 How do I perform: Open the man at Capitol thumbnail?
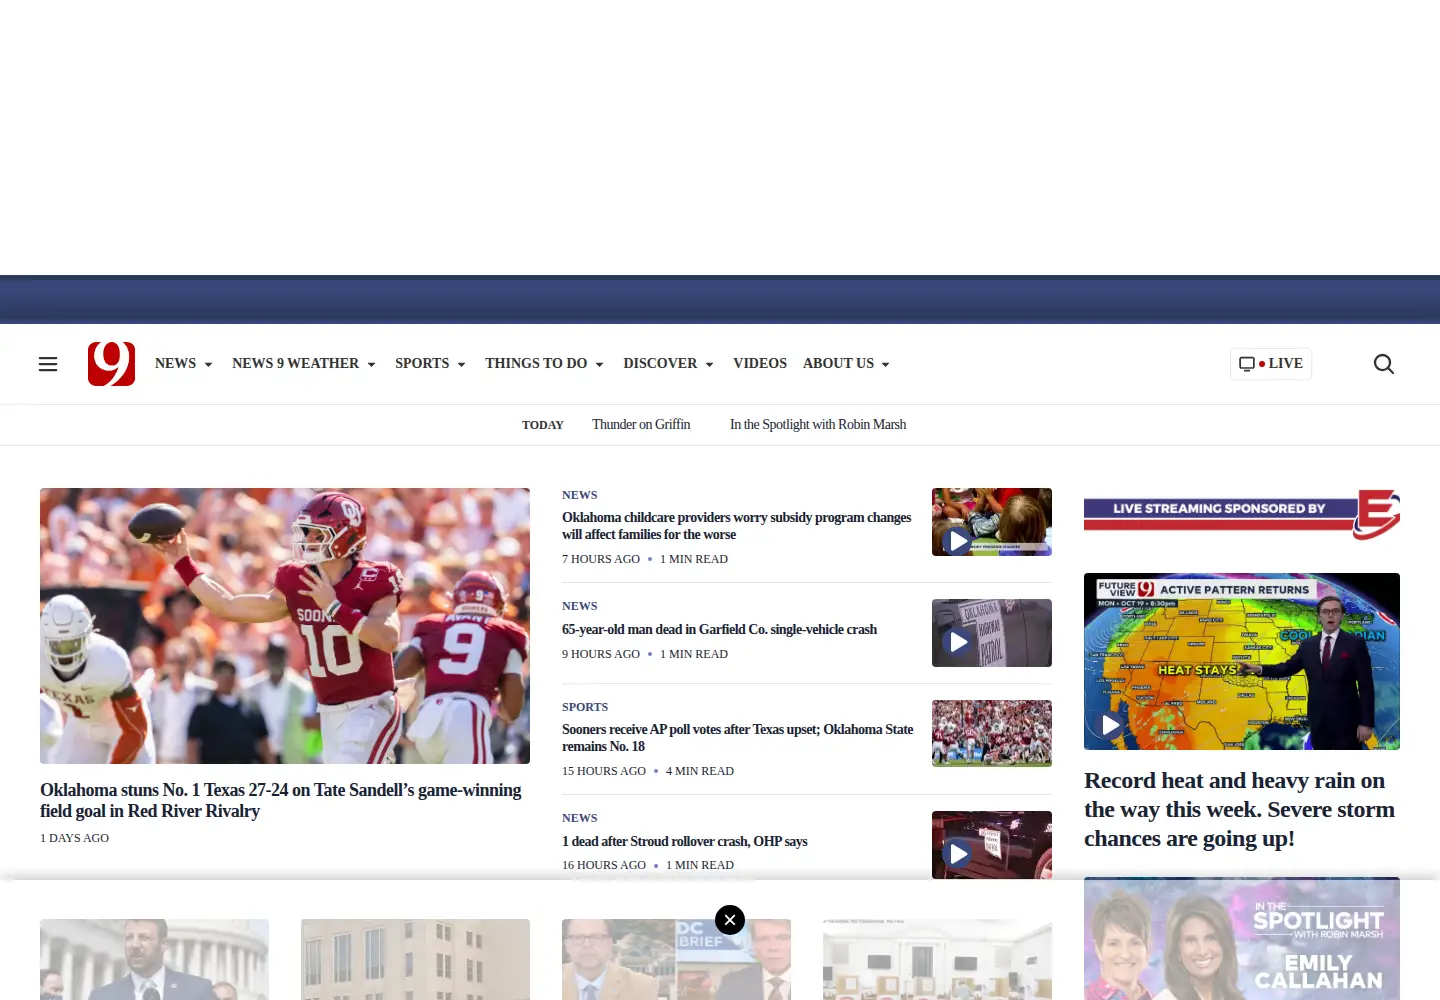pyautogui.click(x=154, y=960)
